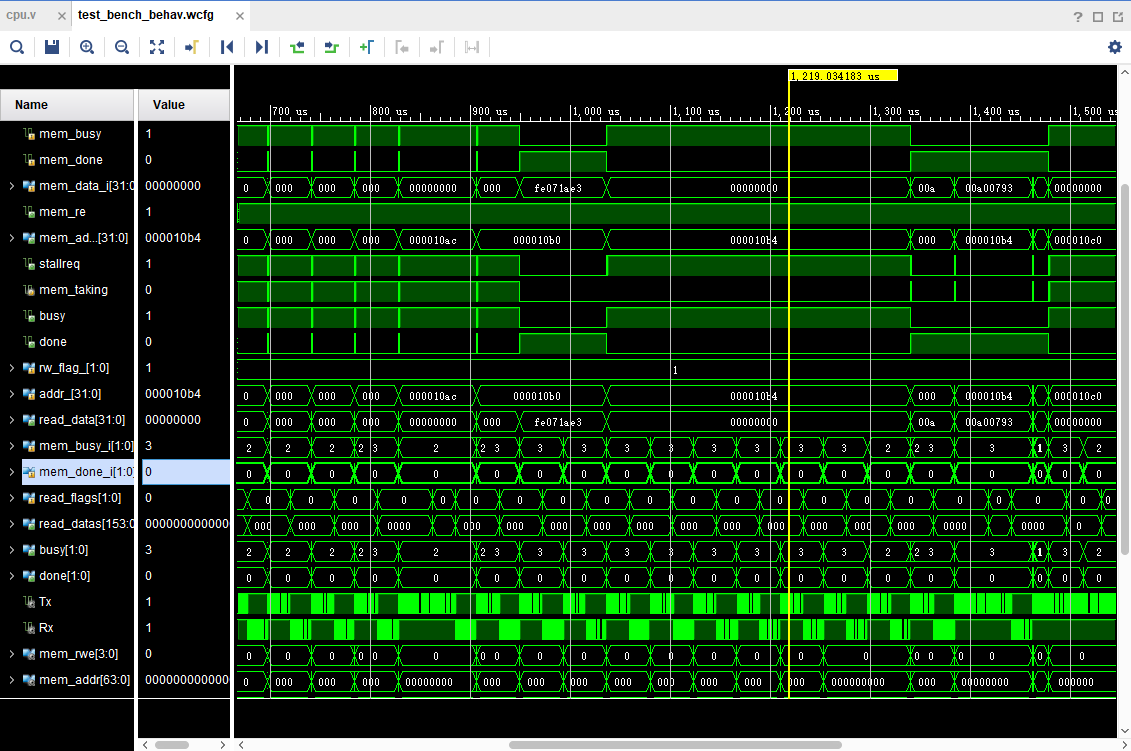The width and height of the screenshot is (1131, 751).
Task: Save the waveform configuration
Action: pyautogui.click(x=52, y=48)
